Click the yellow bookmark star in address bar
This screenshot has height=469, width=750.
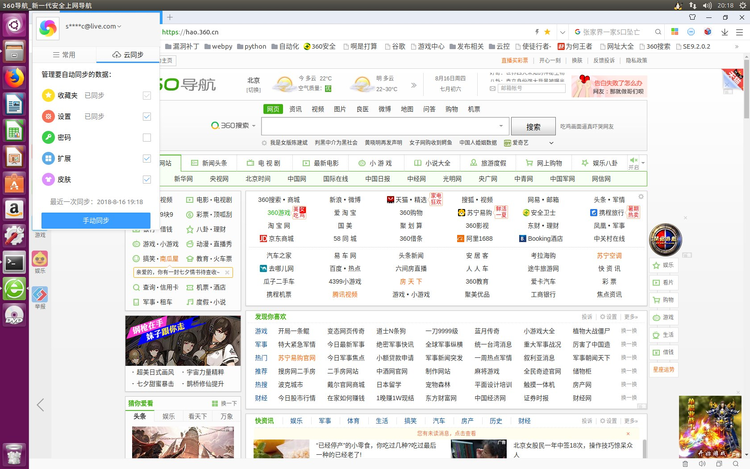point(547,32)
